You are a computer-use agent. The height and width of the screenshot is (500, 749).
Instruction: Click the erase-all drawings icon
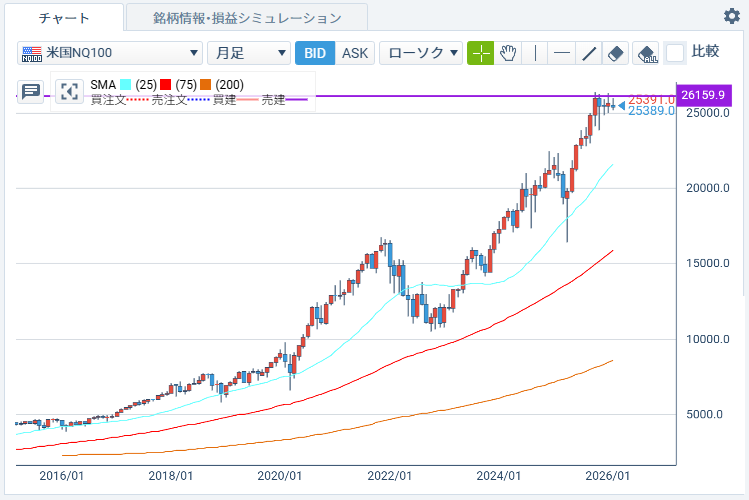(x=647, y=53)
